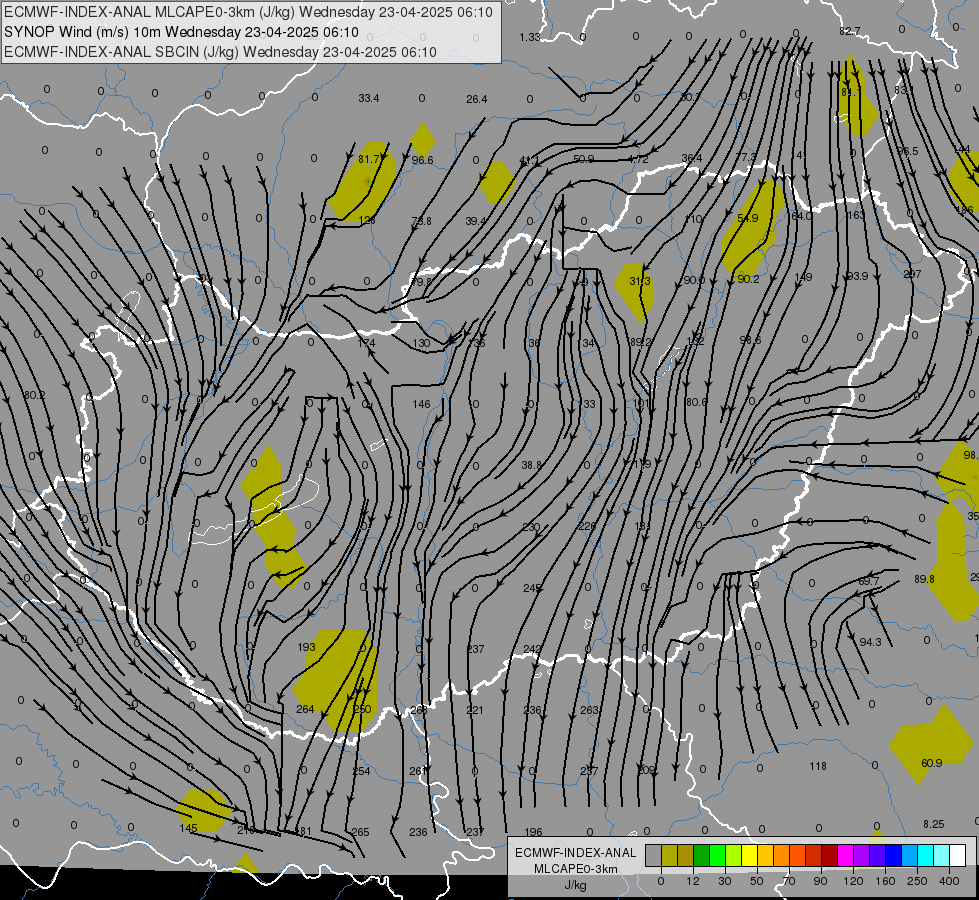Click the 1.33 value on the map
This screenshot has height=900, width=979.
click(529, 37)
